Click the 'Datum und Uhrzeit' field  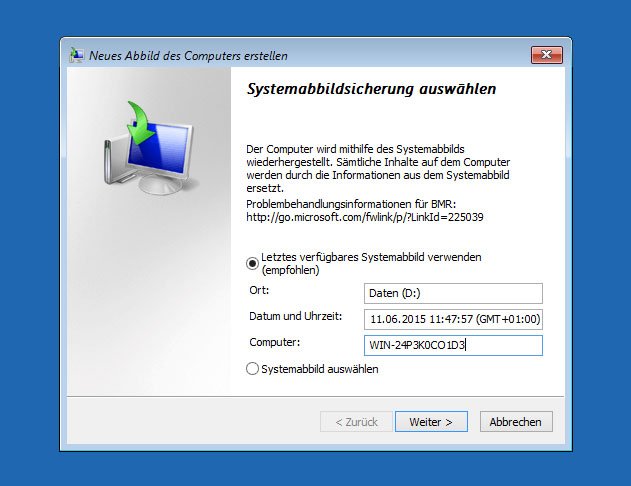point(453,319)
